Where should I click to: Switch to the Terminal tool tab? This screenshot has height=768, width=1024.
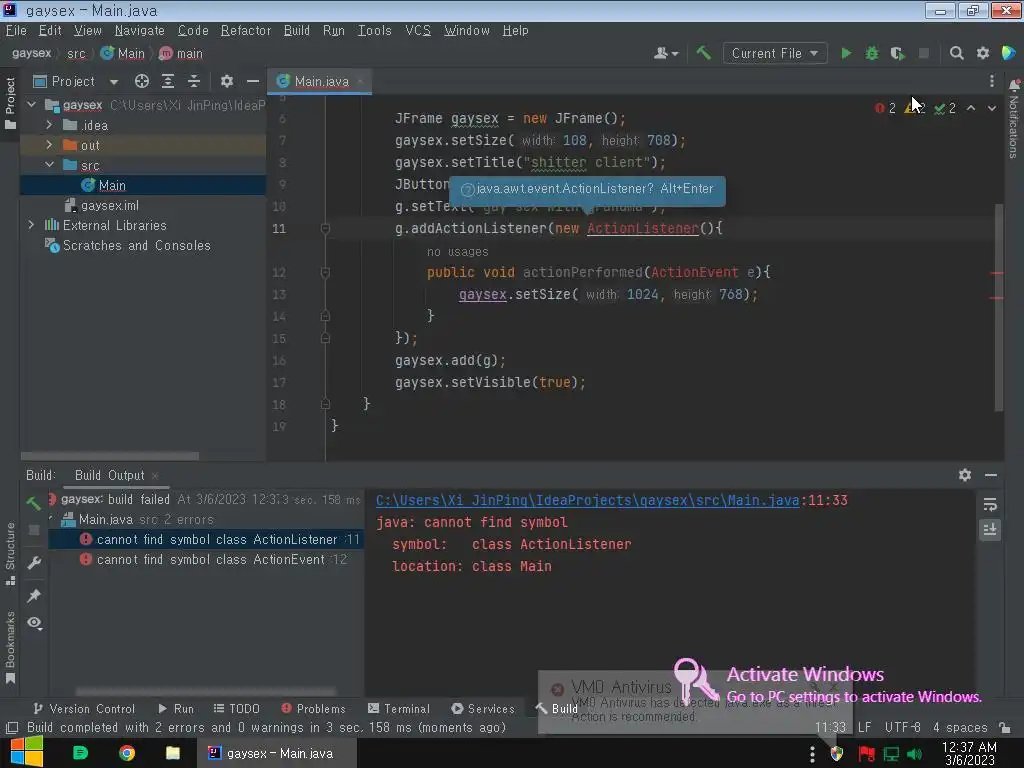[x=399, y=709]
